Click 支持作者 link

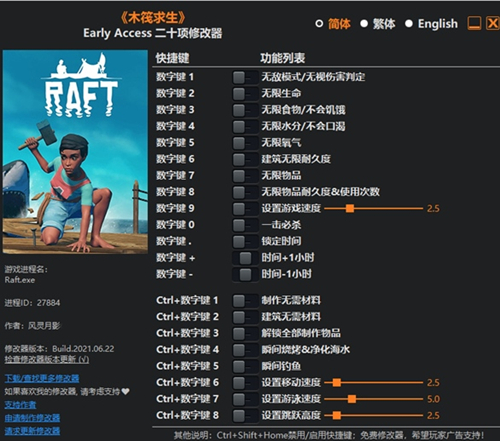click(x=20, y=405)
